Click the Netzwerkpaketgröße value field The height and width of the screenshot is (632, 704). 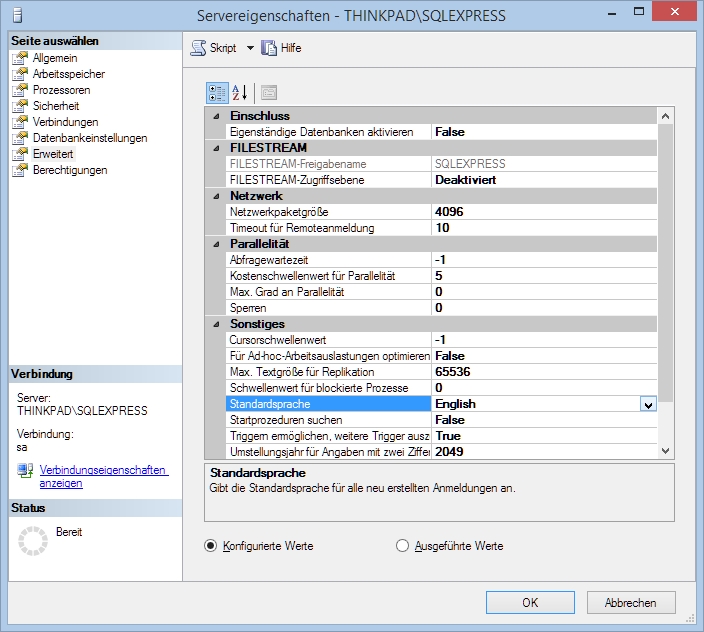545,212
